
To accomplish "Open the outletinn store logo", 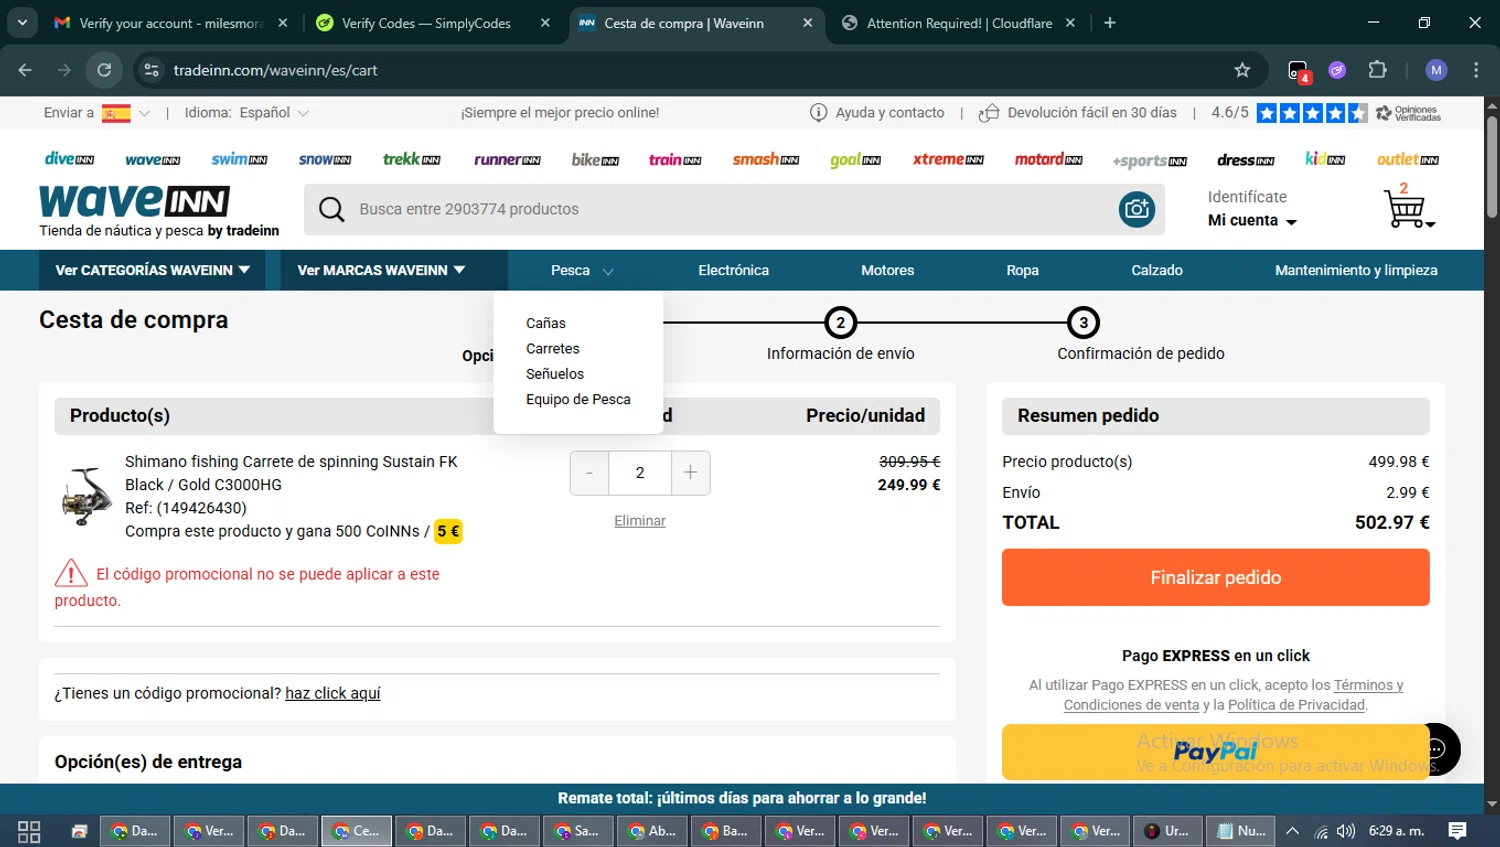I will (x=1407, y=159).
